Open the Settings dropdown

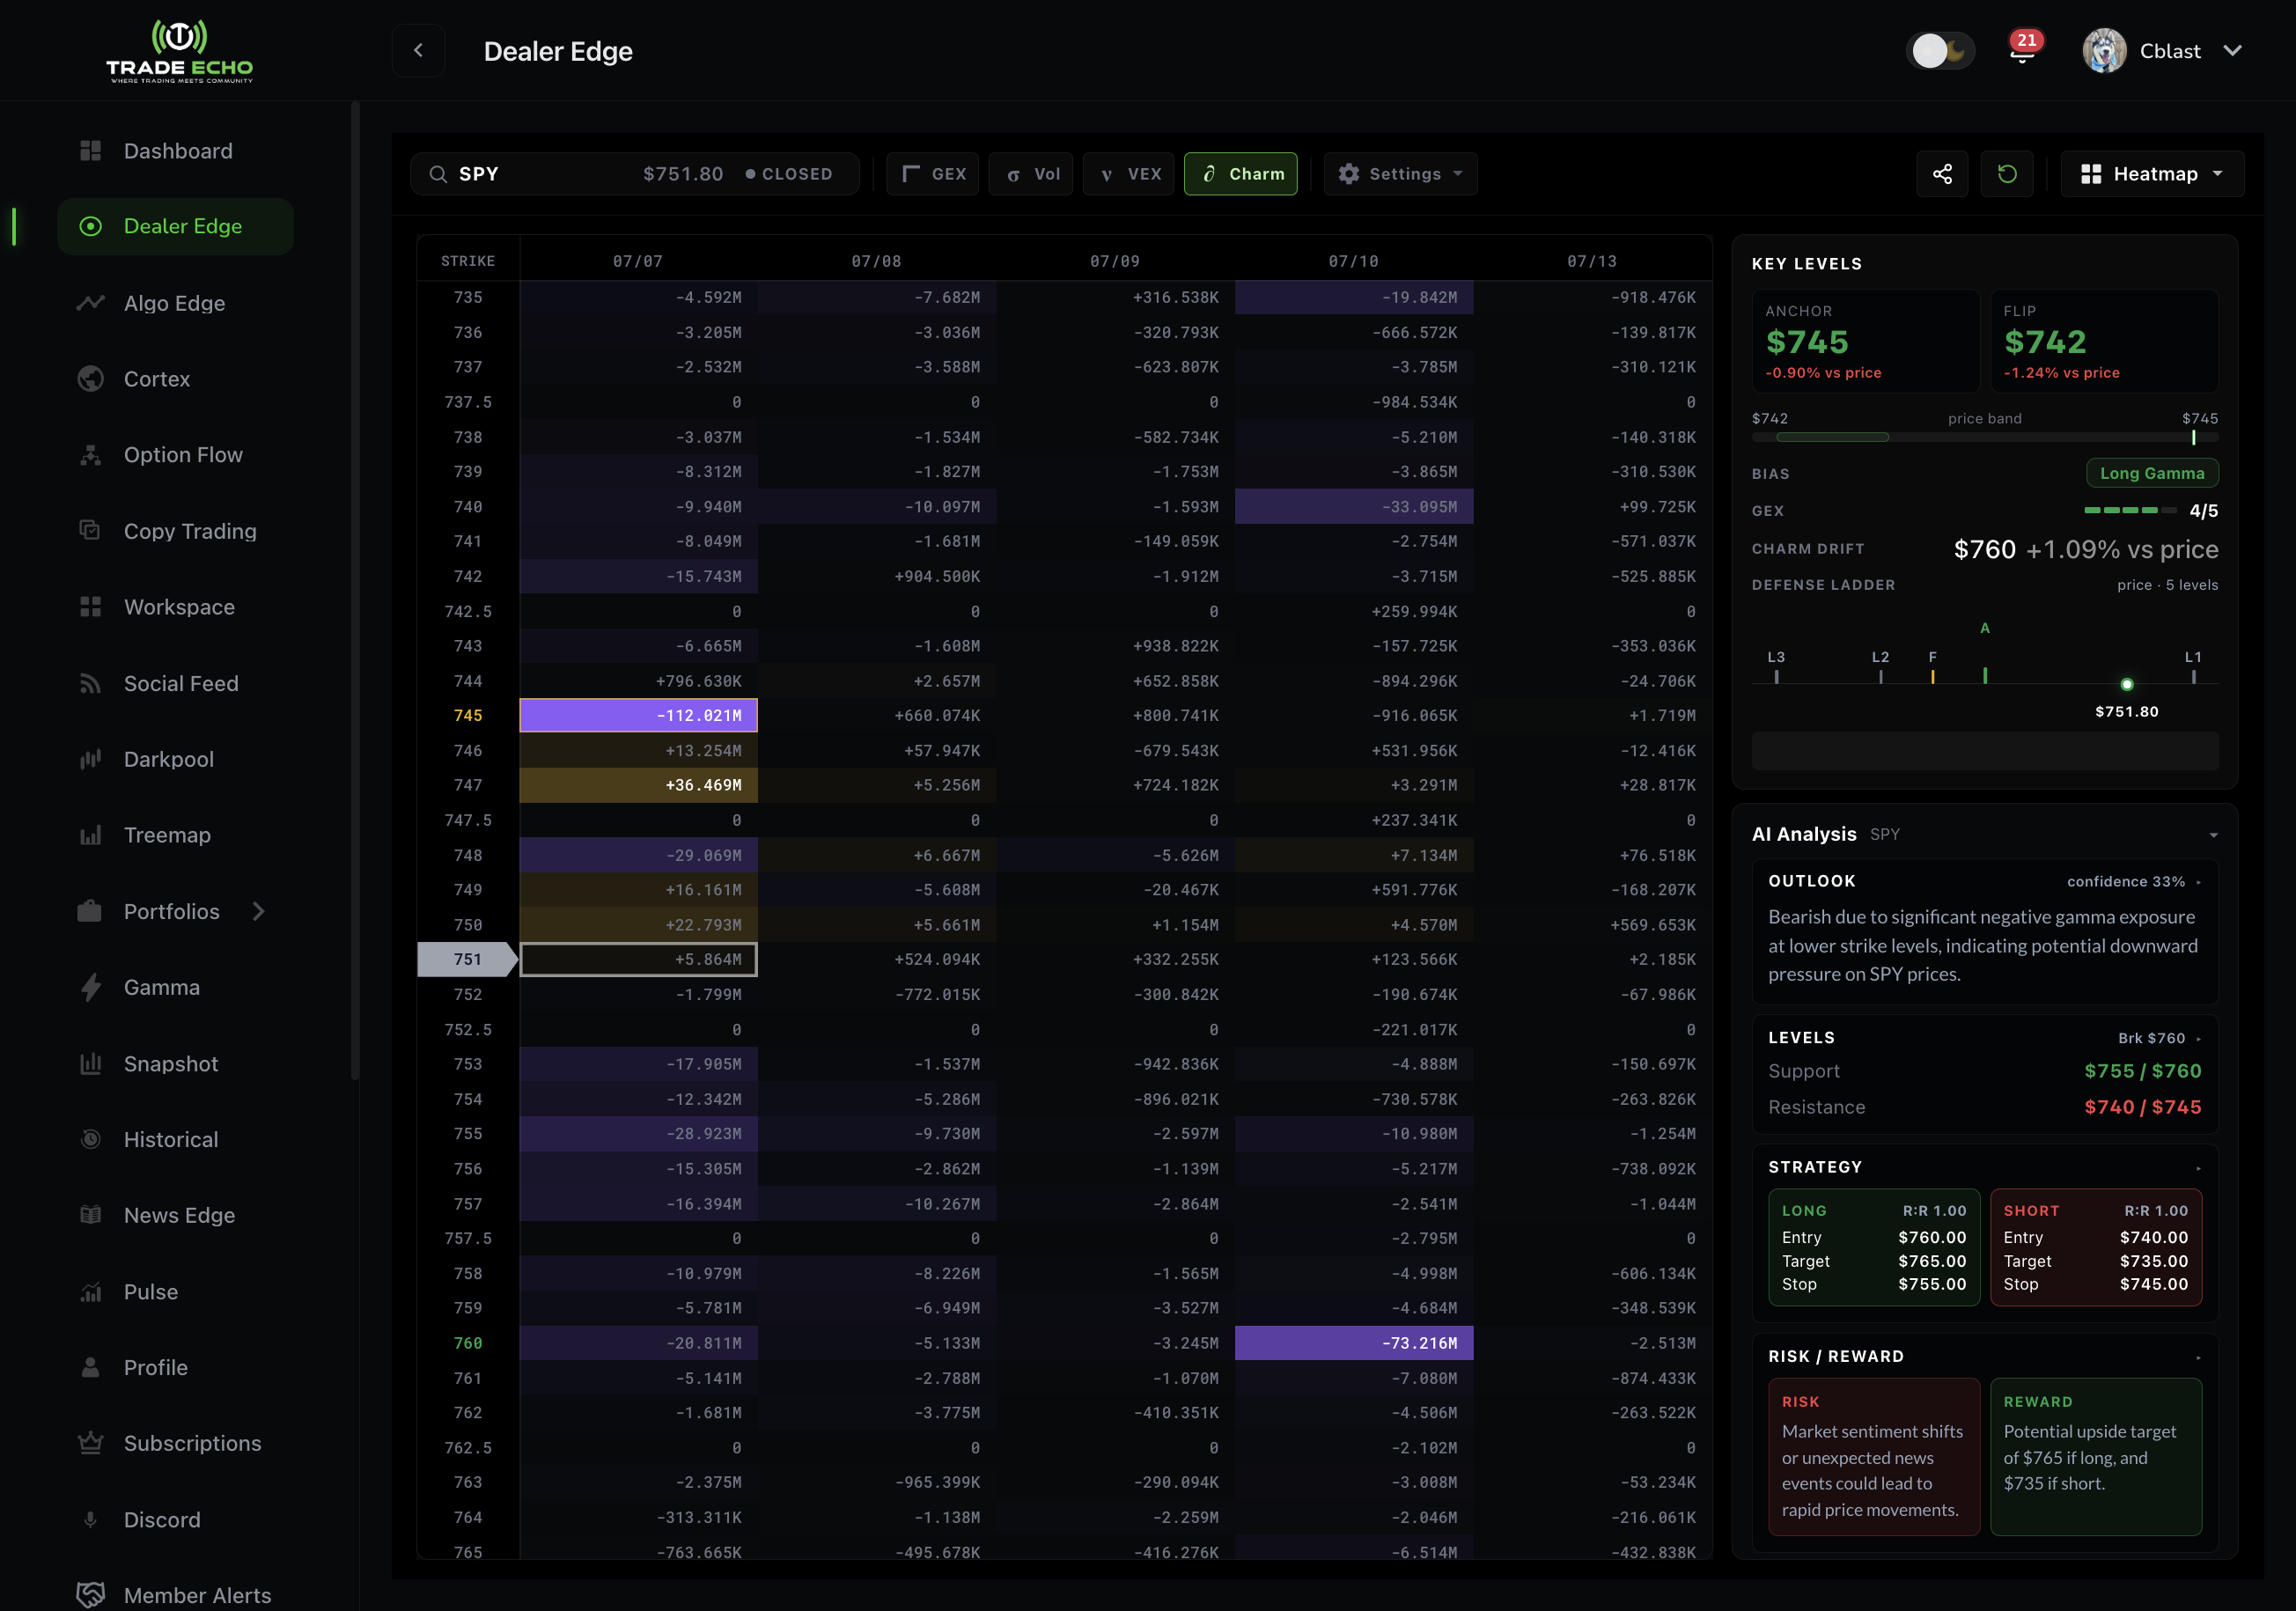(1400, 174)
